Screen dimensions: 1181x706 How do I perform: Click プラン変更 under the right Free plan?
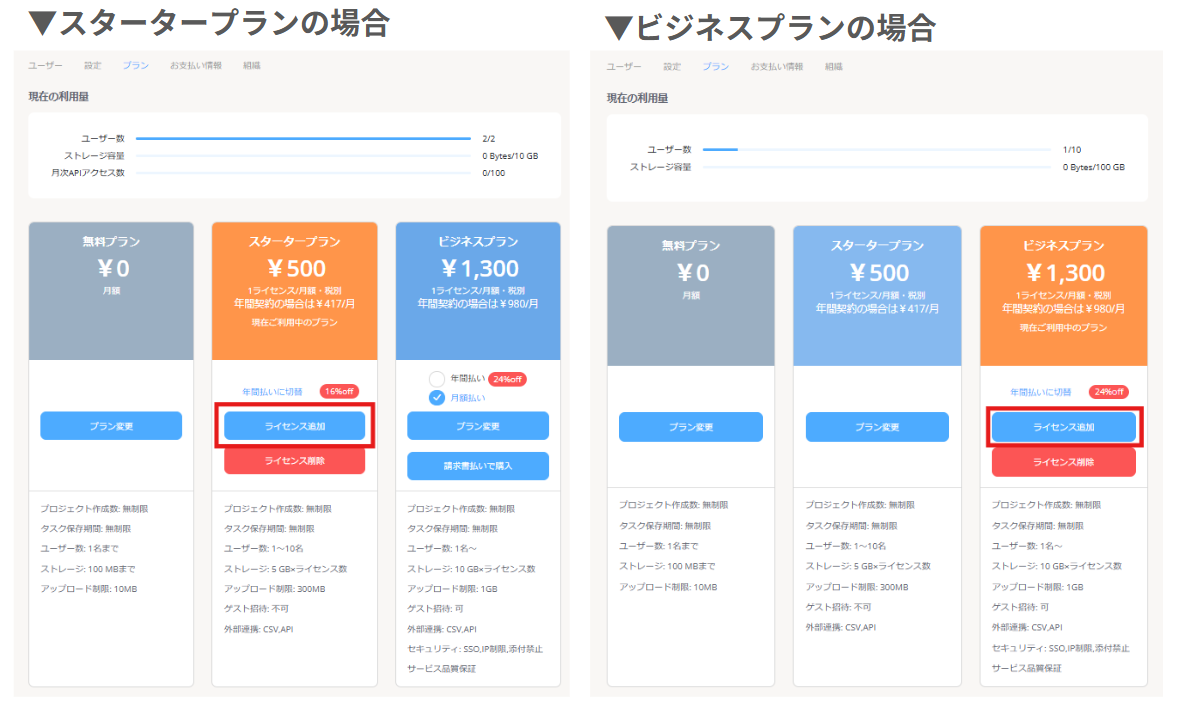point(691,427)
